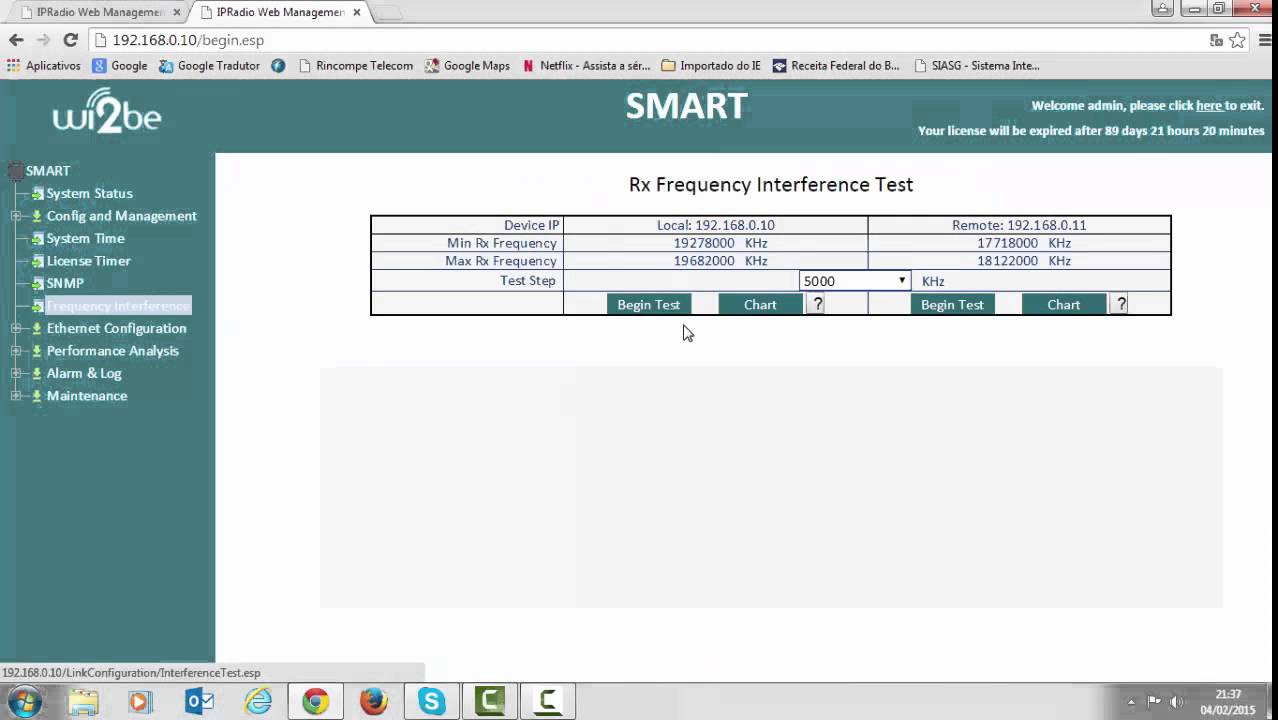Click the 'Remote: 192.168.0.11' cell
Image resolution: width=1278 pixels, height=720 pixels.
pyautogui.click(x=1019, y=225)
